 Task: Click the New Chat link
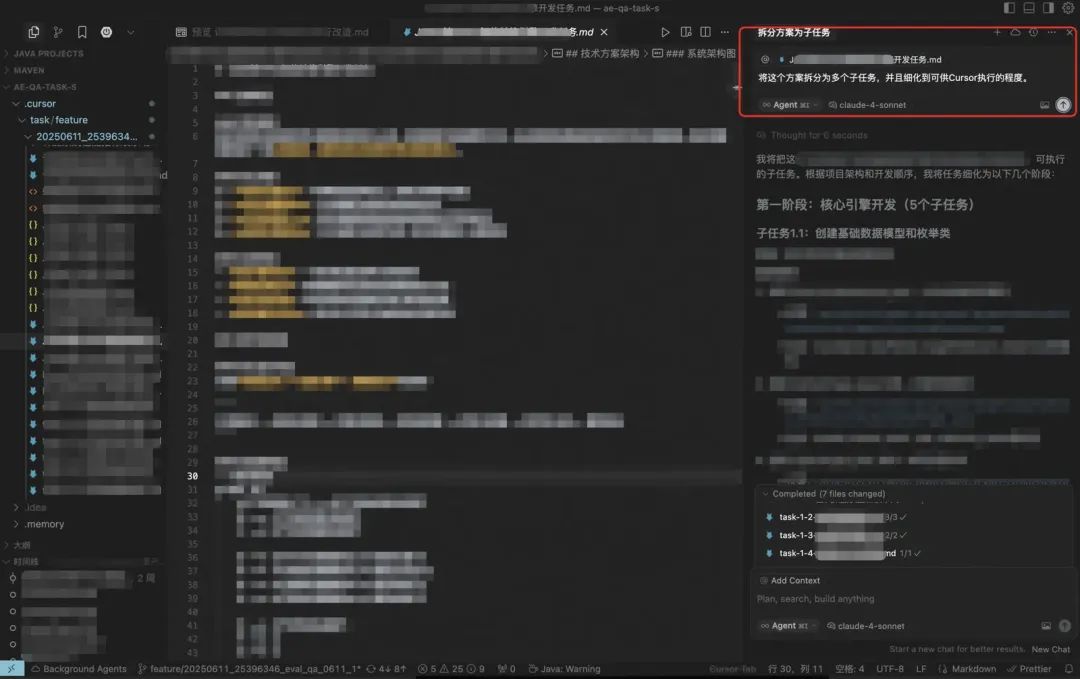click(1050, 649)
